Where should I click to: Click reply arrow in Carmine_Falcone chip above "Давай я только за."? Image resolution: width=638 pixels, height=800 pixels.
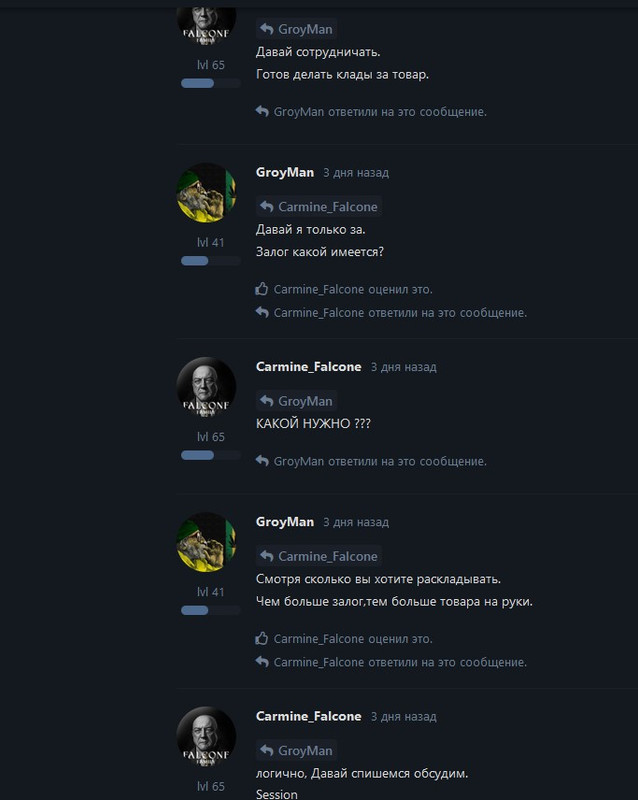pos(267,207)
